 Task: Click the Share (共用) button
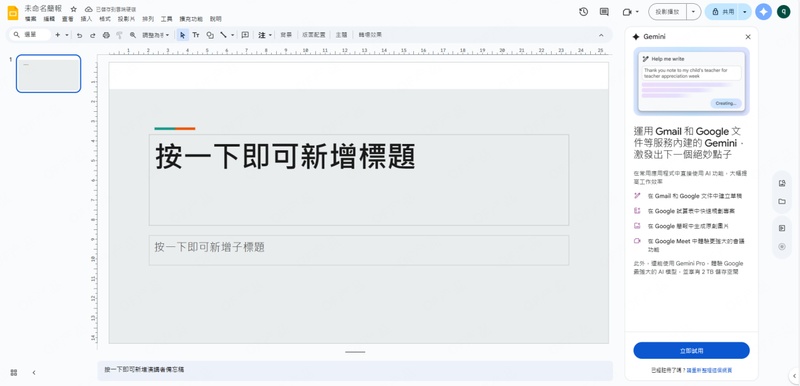pos(722,12)
